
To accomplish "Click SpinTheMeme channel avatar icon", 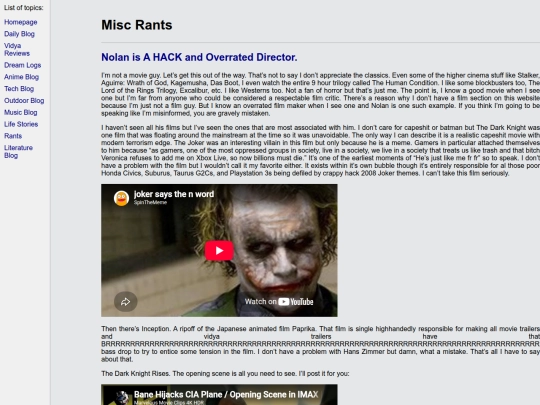I will [122, 198].
